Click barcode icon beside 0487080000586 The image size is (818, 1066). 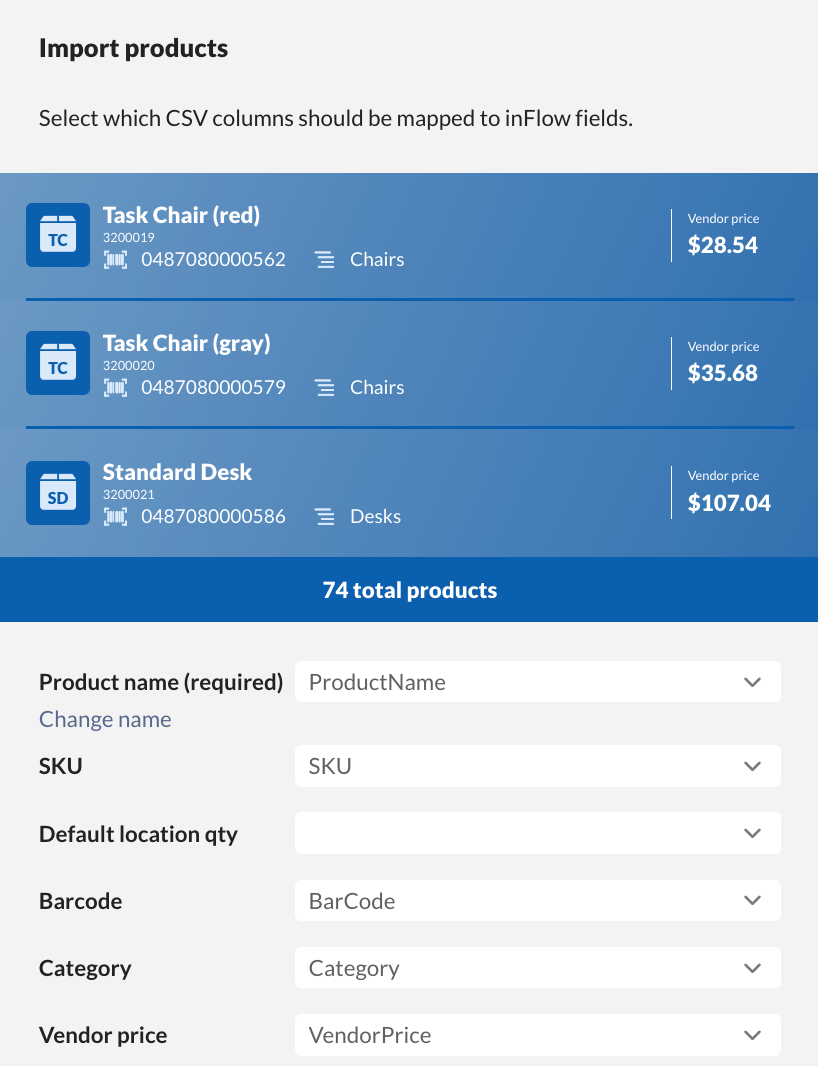pyautogui.click(x=116, y=517)
